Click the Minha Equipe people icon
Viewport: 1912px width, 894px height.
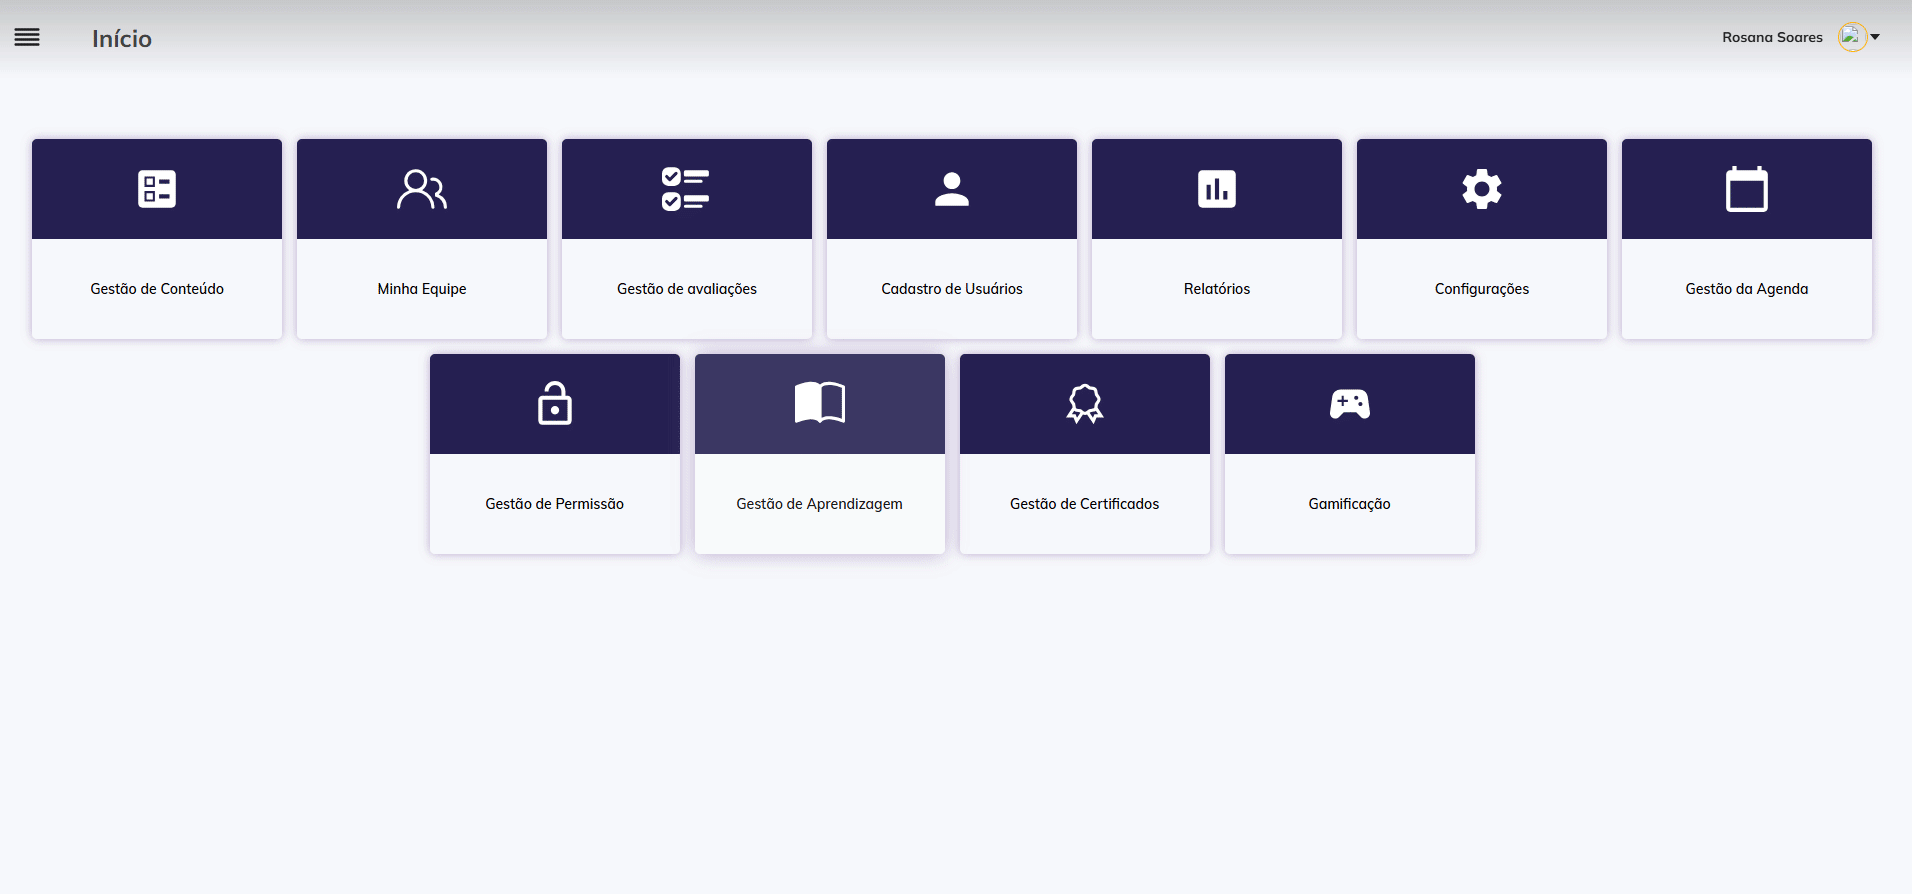coord(422,189)
